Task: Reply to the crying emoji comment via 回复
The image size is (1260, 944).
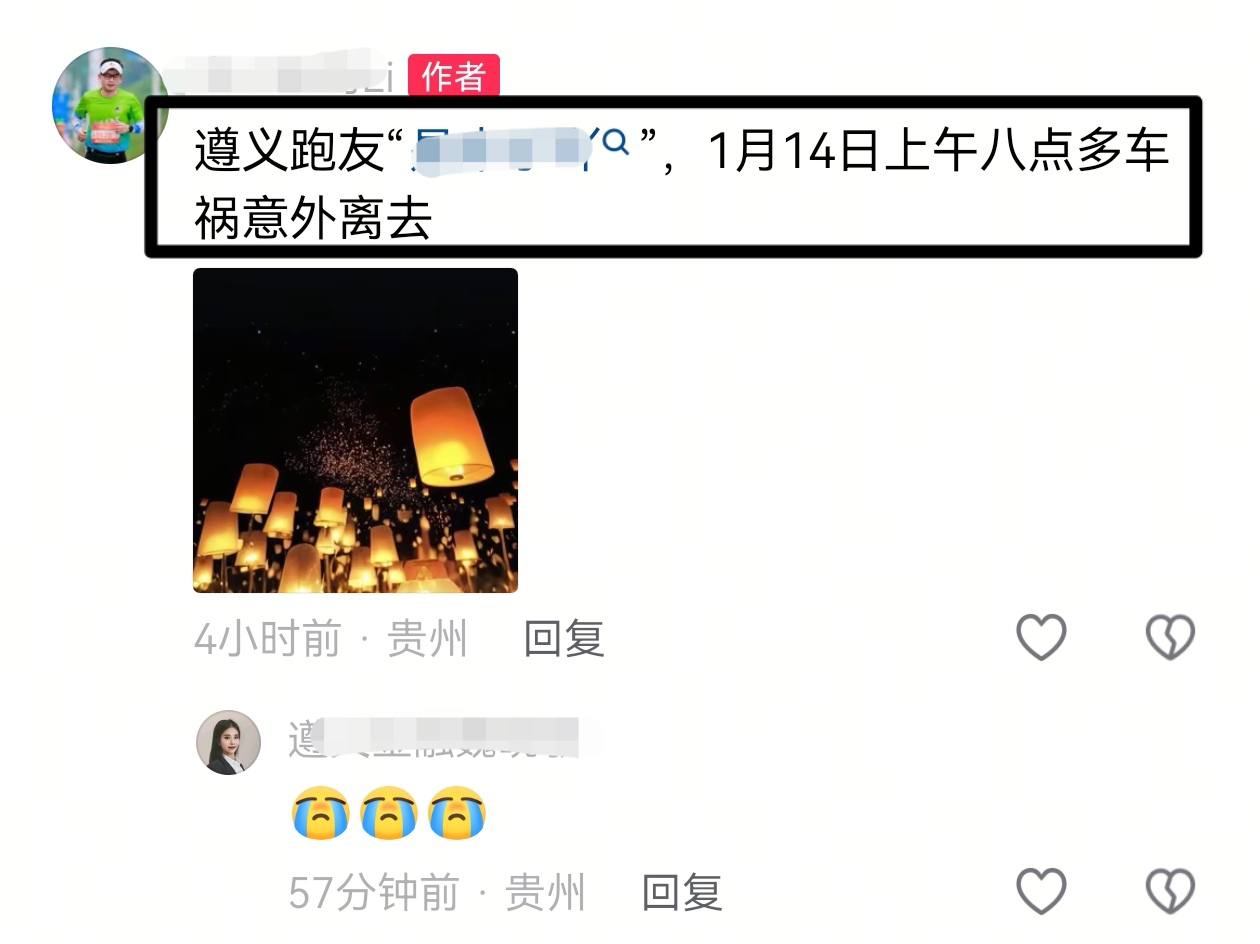Action: click(x=681, y=893)
